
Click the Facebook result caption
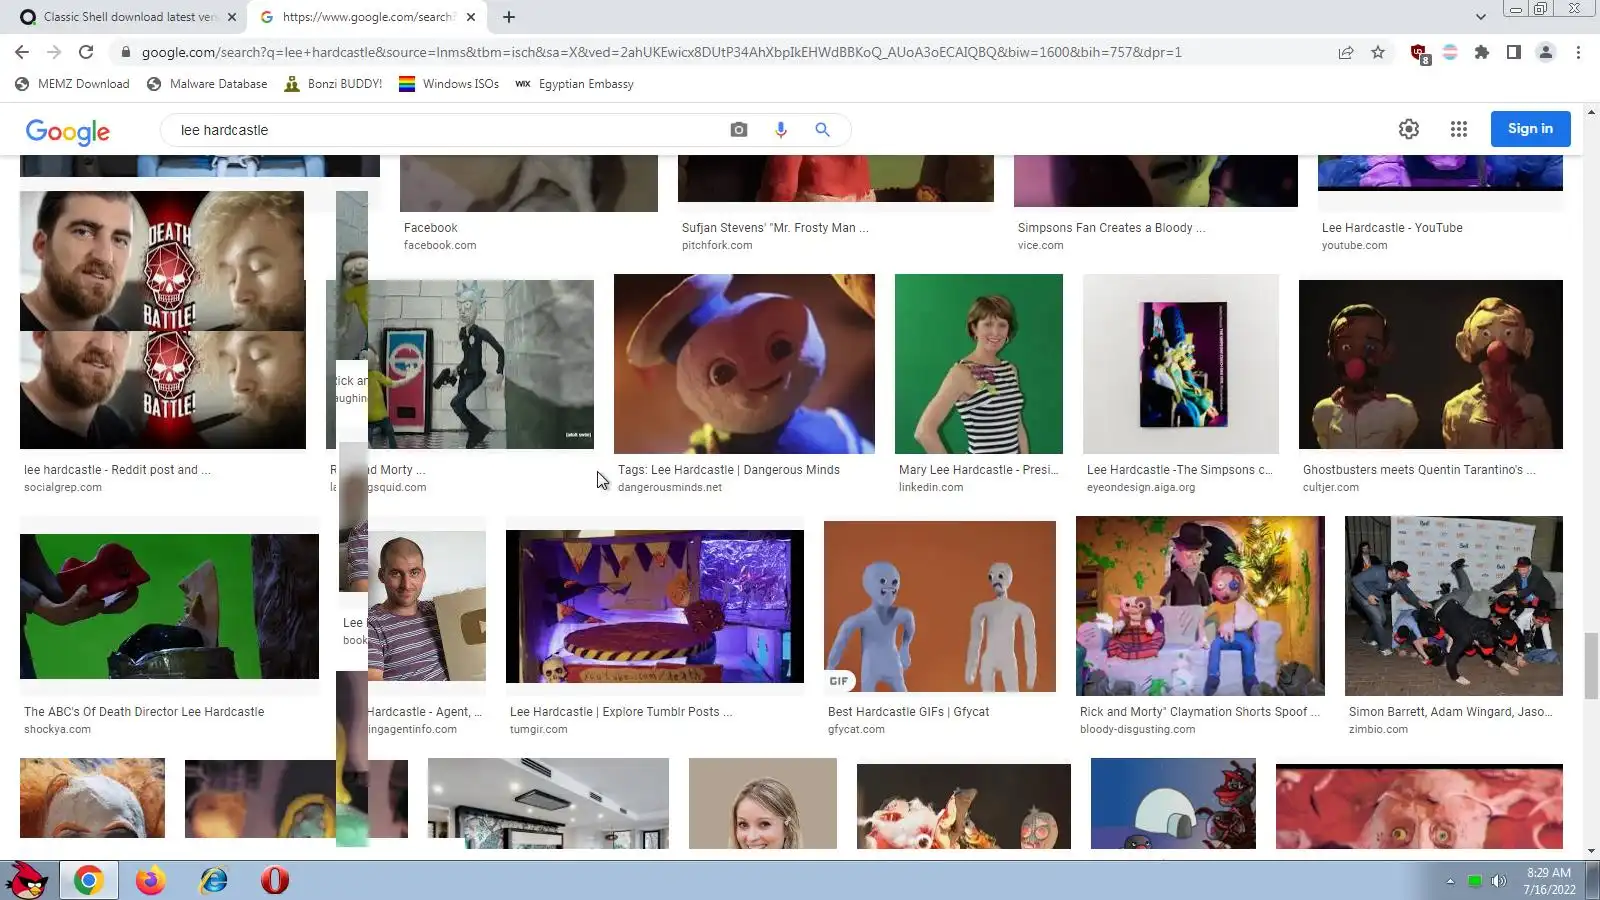430,228
